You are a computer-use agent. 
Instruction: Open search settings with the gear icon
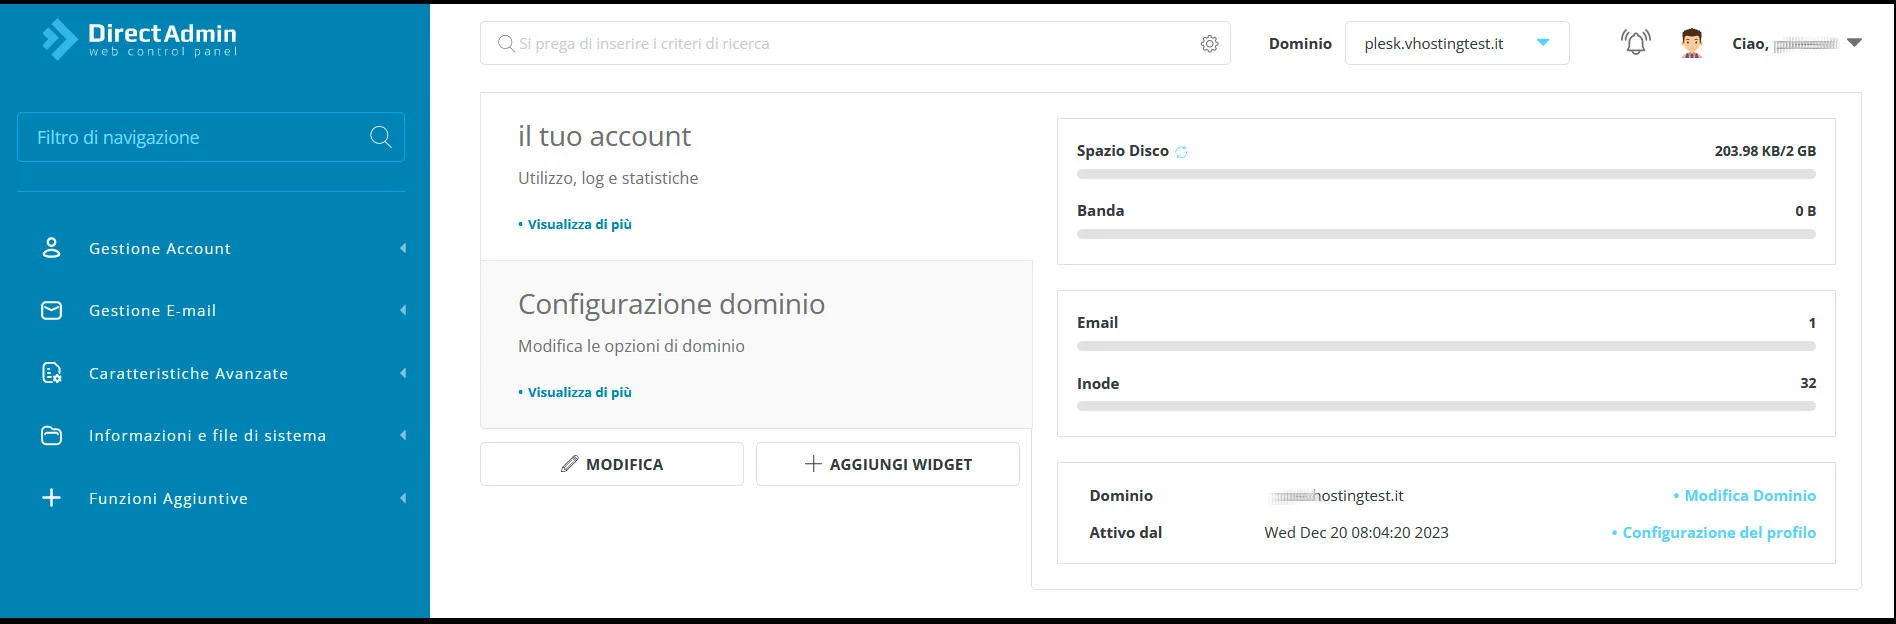(x=1209, y=44)
